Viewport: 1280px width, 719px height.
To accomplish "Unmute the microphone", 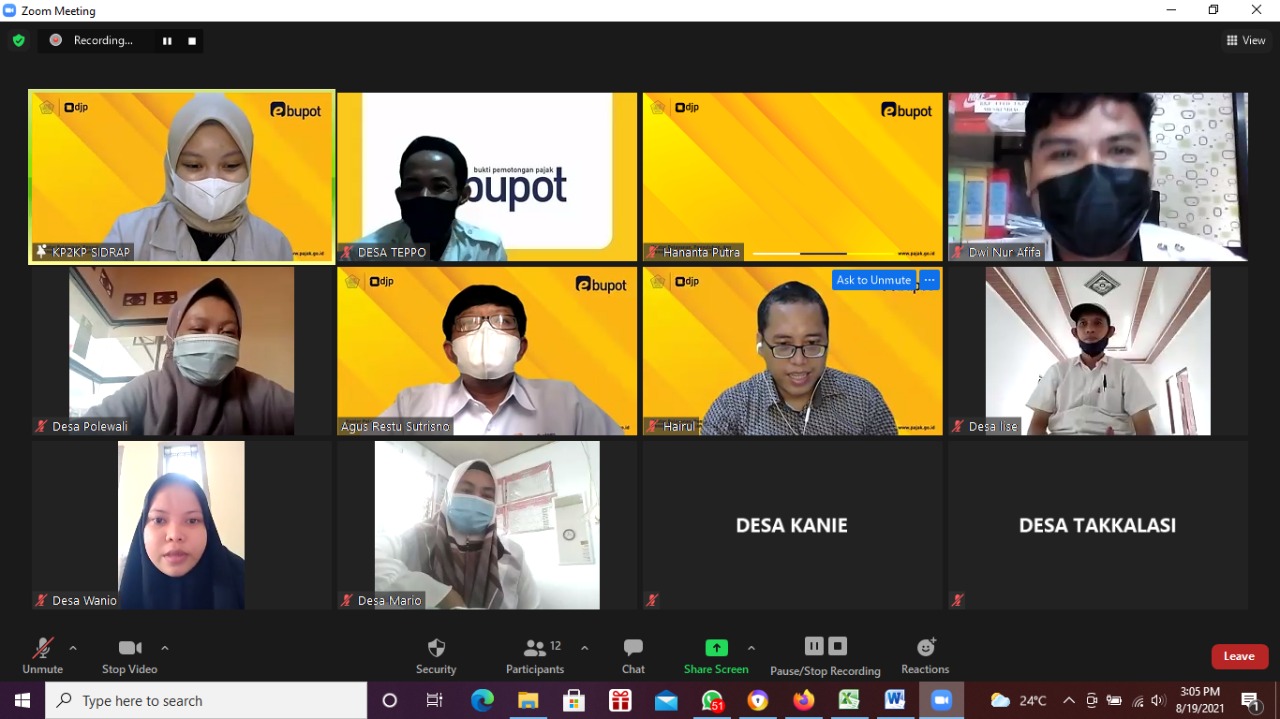I will pyautogui.click(x=43, y=655).
